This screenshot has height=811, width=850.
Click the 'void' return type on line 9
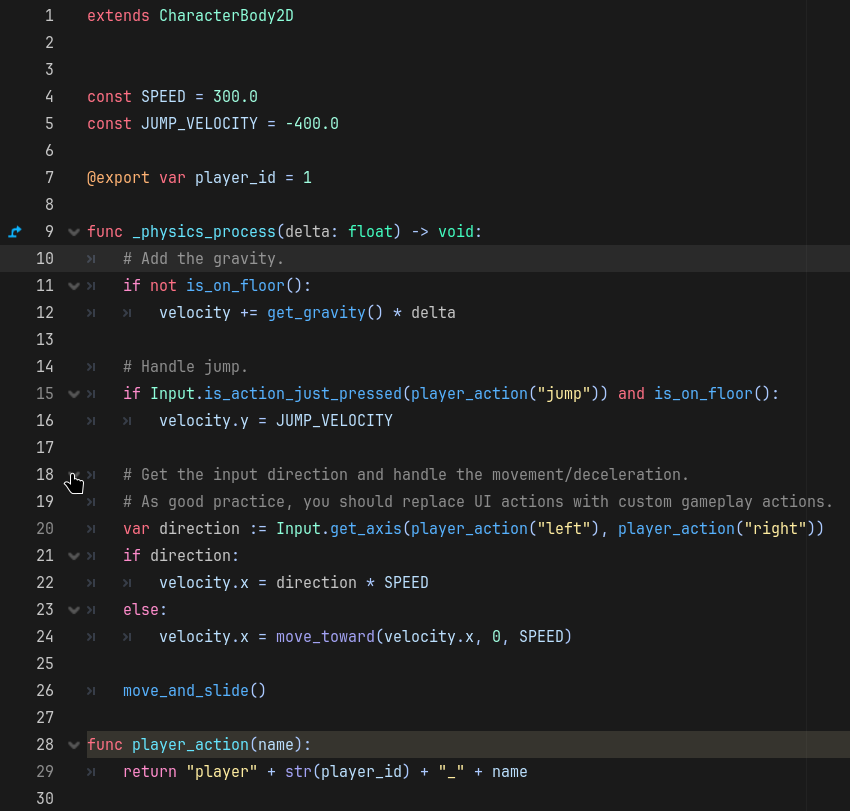456,231
